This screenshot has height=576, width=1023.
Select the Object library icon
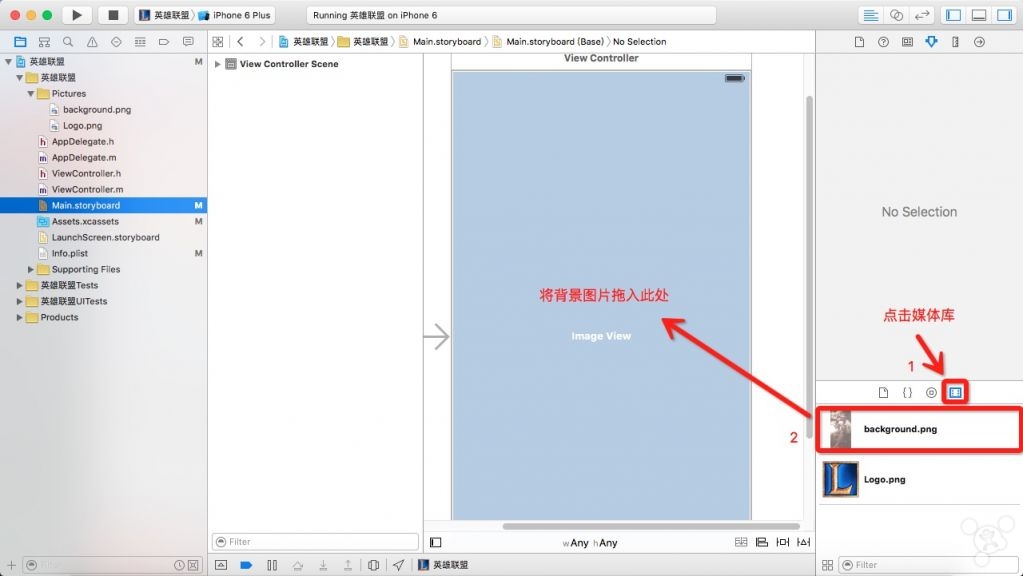pos(931,393)
